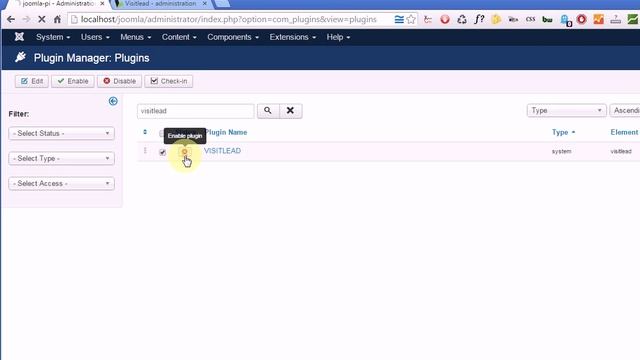The height and width of the screenshot is (360, 640).
Task: Click drag handle of VISITLEAD row
Action: click(145, 151)
